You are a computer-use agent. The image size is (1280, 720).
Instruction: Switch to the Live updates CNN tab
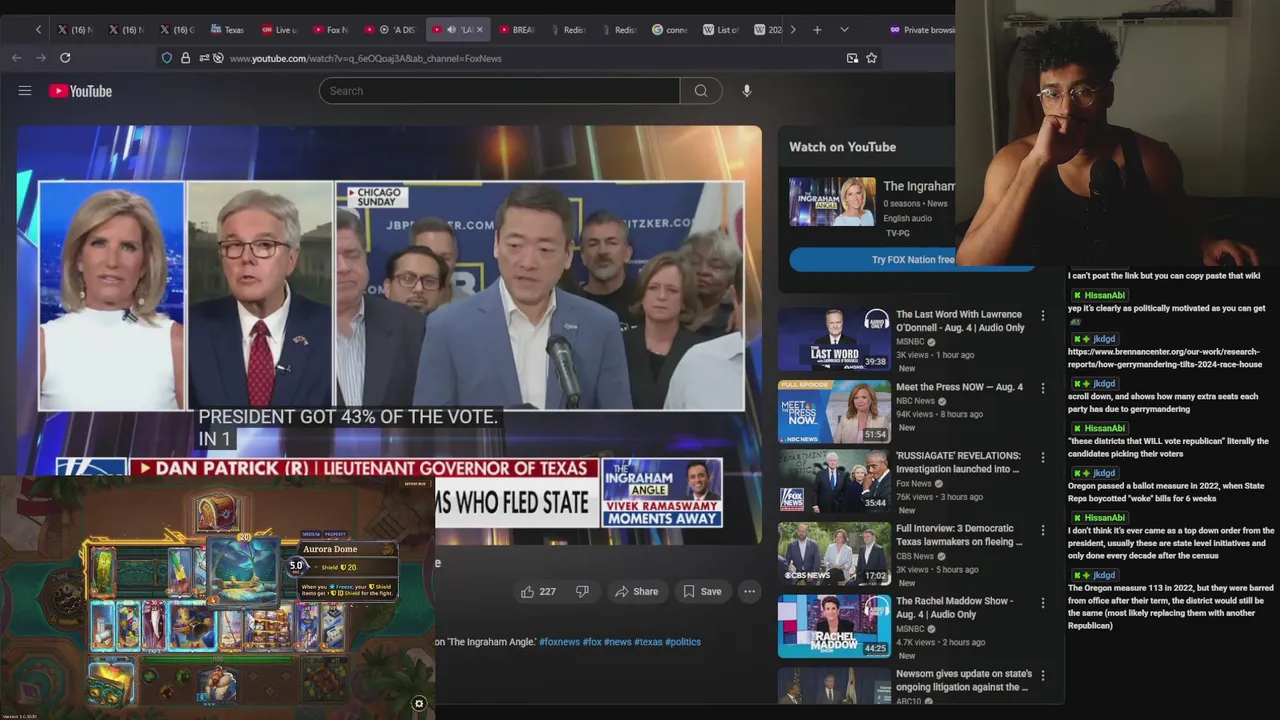click(279, 30)
